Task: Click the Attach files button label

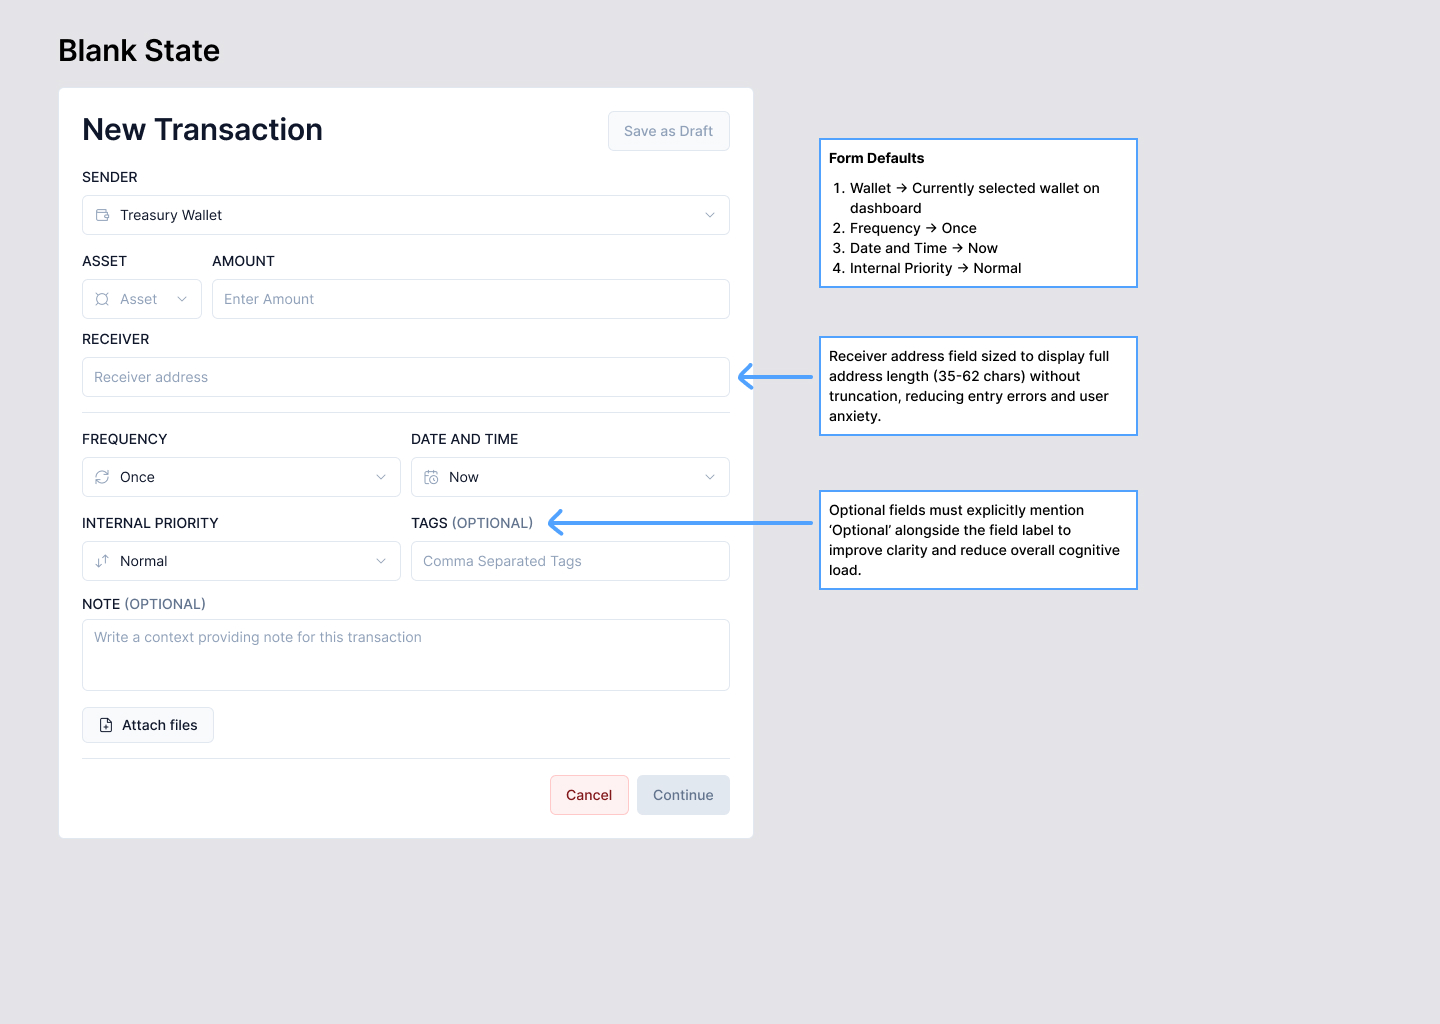Action: click(x=160, y=725)
